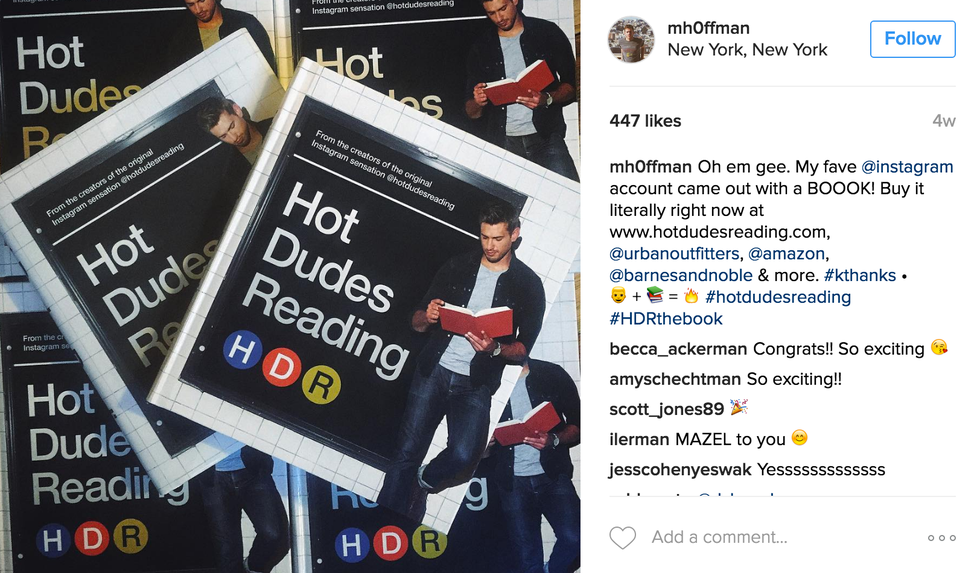Open the #kthanks hashtag
The height and width of the screenshot is (573, 980).
(860, 276)
